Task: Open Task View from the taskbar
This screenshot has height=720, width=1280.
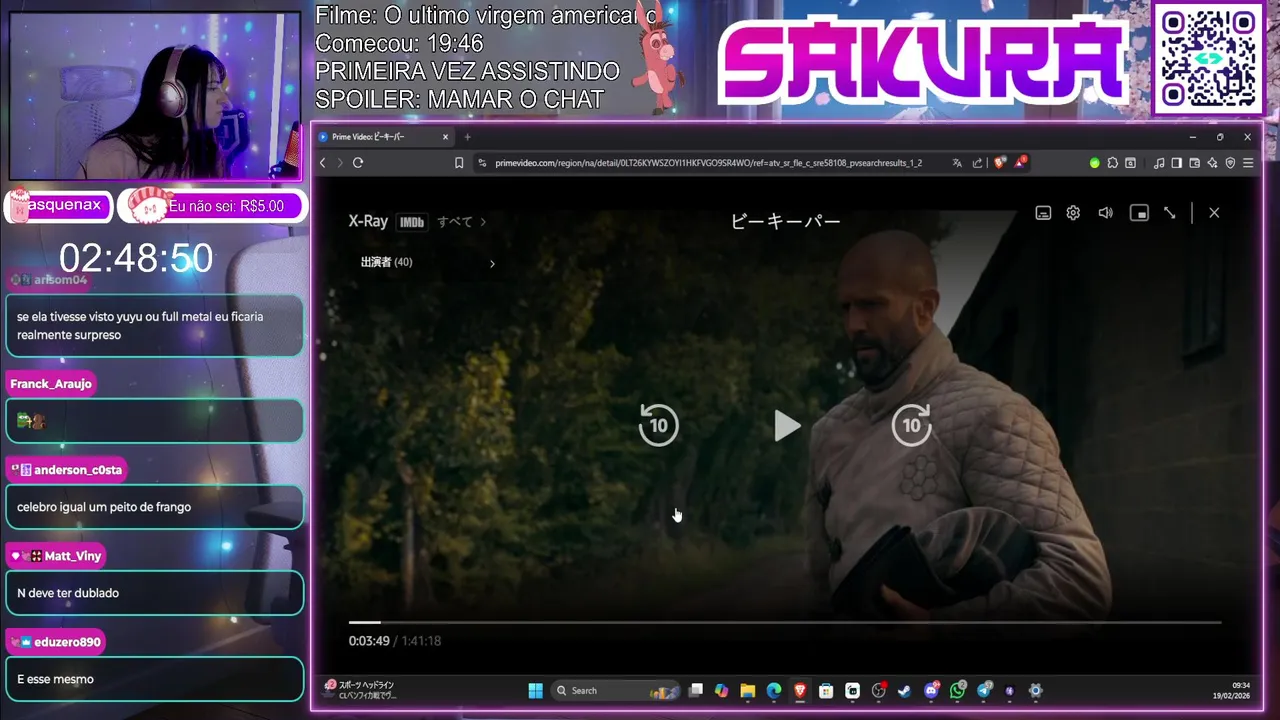Action: [696, 690]
